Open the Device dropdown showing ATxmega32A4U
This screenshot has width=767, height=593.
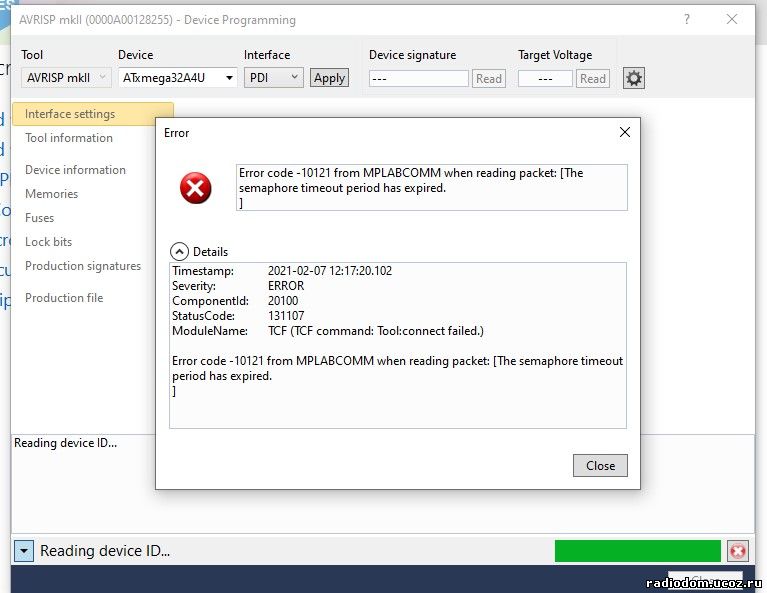[178, 78]
